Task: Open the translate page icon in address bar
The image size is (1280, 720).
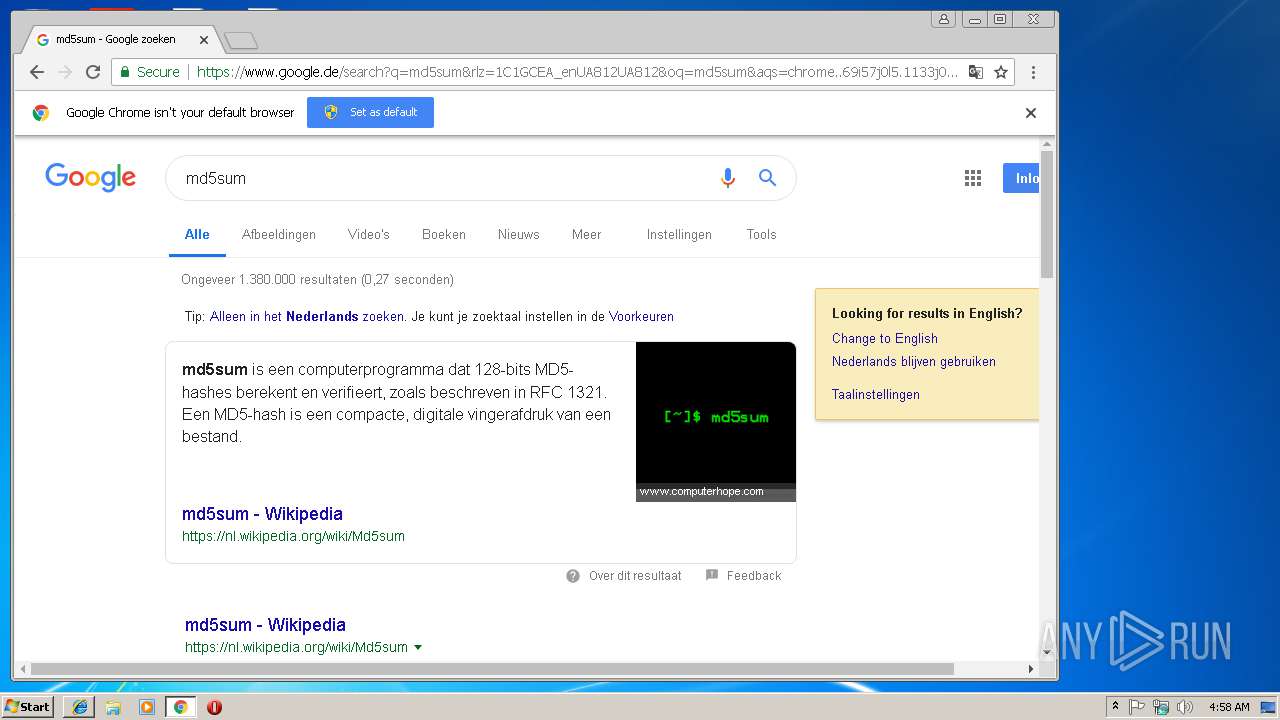Action: click(975, 72)
